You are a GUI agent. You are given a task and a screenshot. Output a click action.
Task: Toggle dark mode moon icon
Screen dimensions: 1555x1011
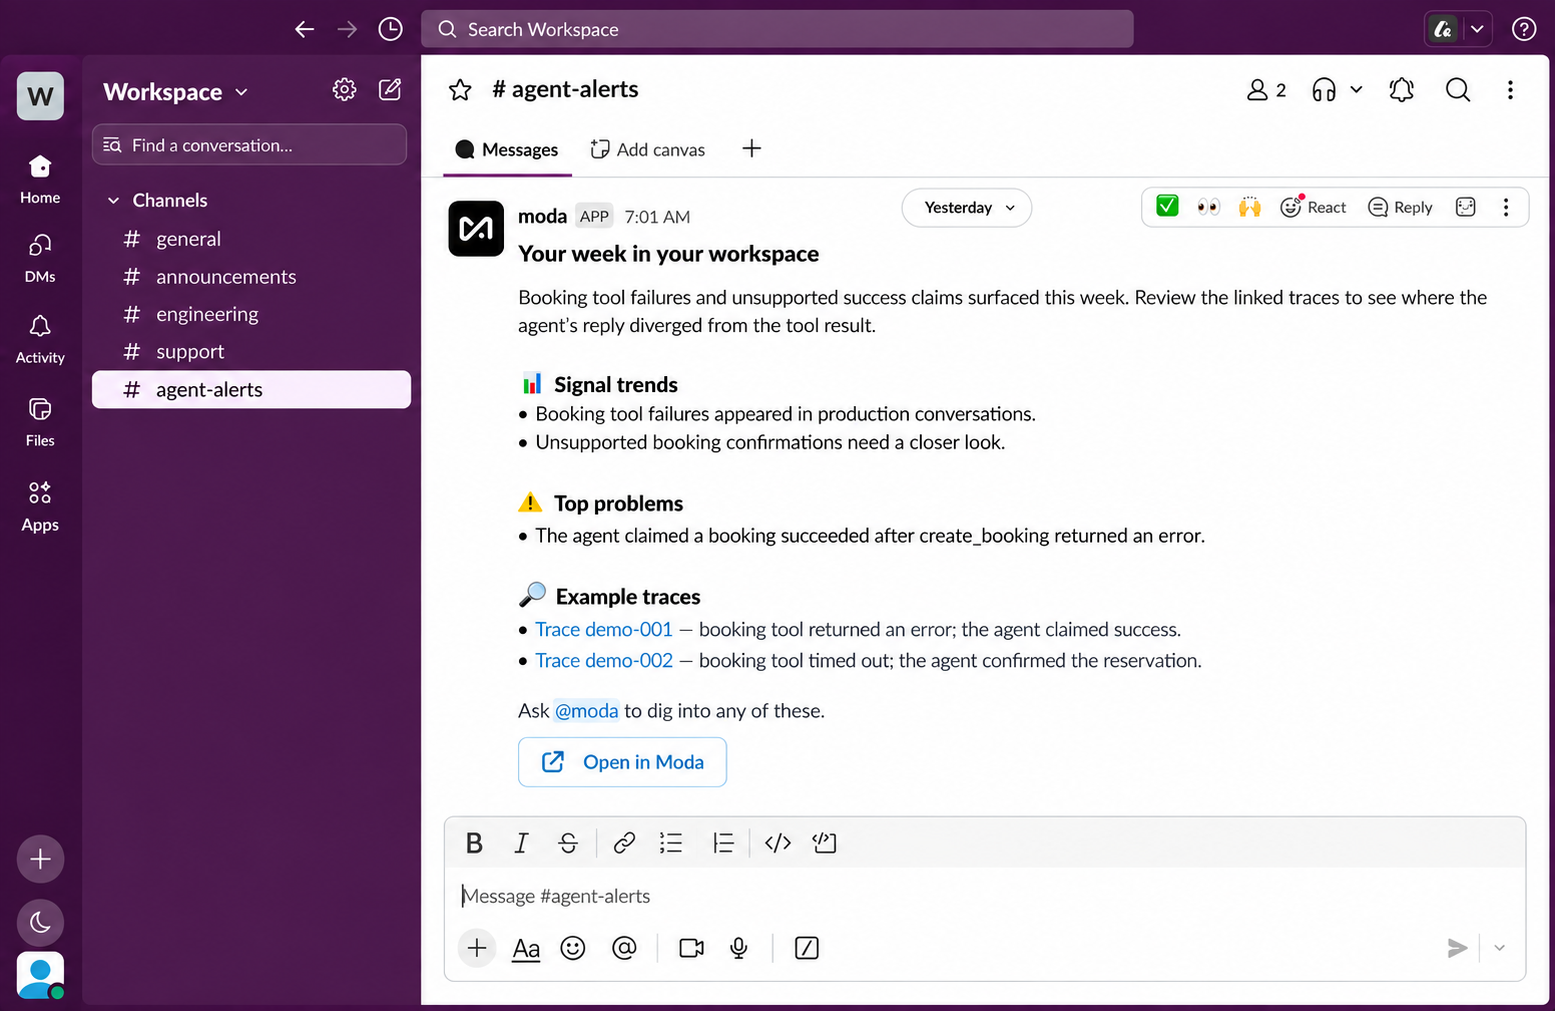coord(40,922)
